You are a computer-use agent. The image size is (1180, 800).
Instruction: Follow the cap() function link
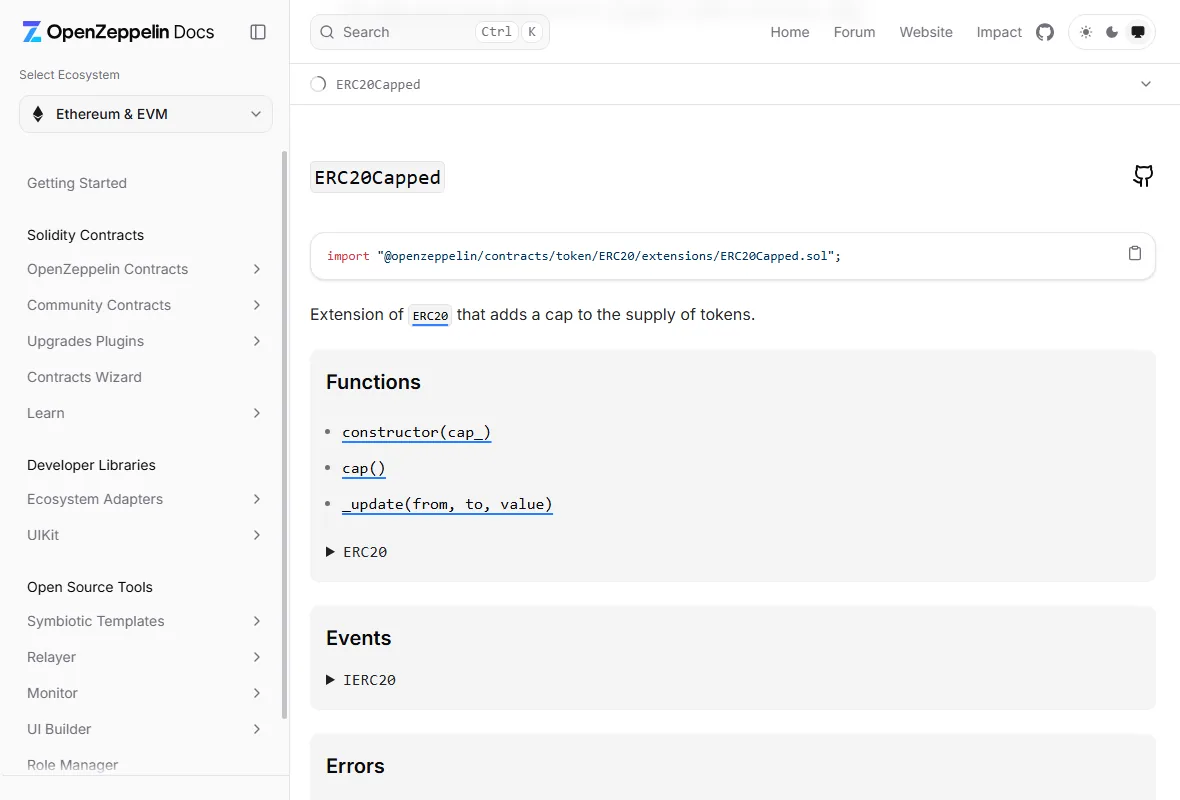click(x=363, y=469)
